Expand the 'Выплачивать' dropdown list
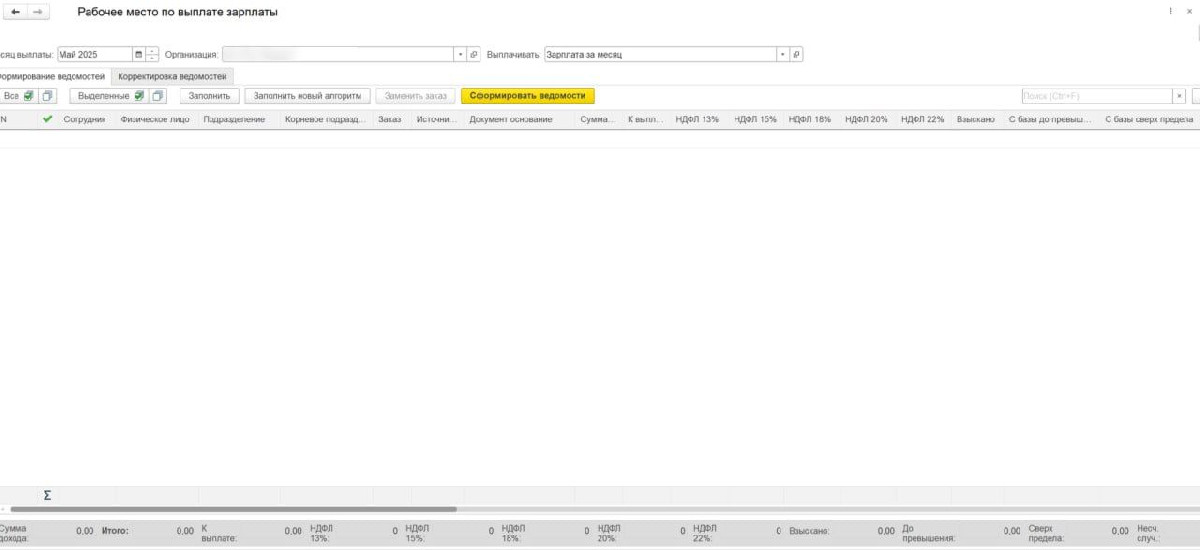1200x550 pixels. [x=783, y=55]
